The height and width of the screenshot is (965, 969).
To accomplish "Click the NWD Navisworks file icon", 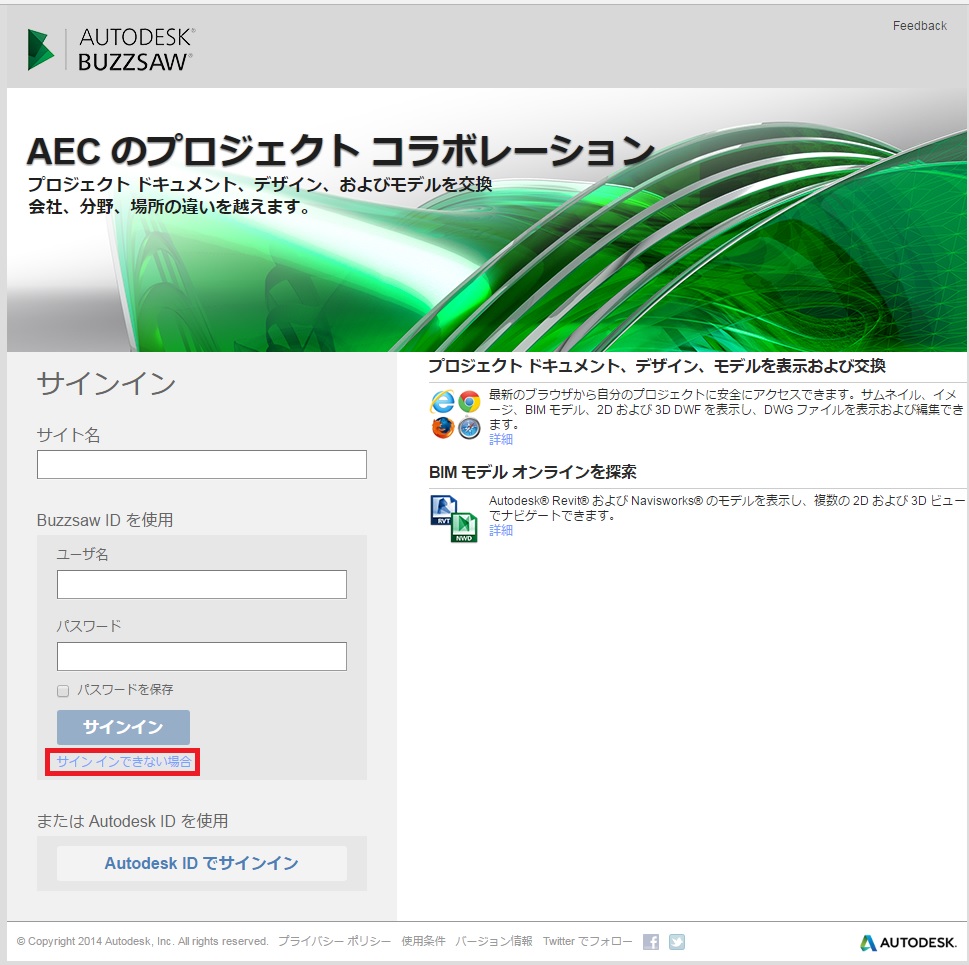I will click(x=463, y=528).
